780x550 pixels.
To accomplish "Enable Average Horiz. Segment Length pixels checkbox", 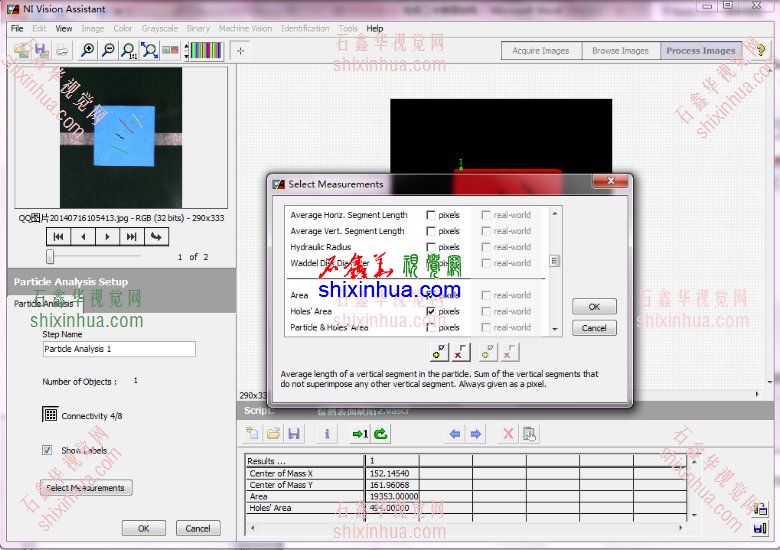I will click(x=431, y=215).
